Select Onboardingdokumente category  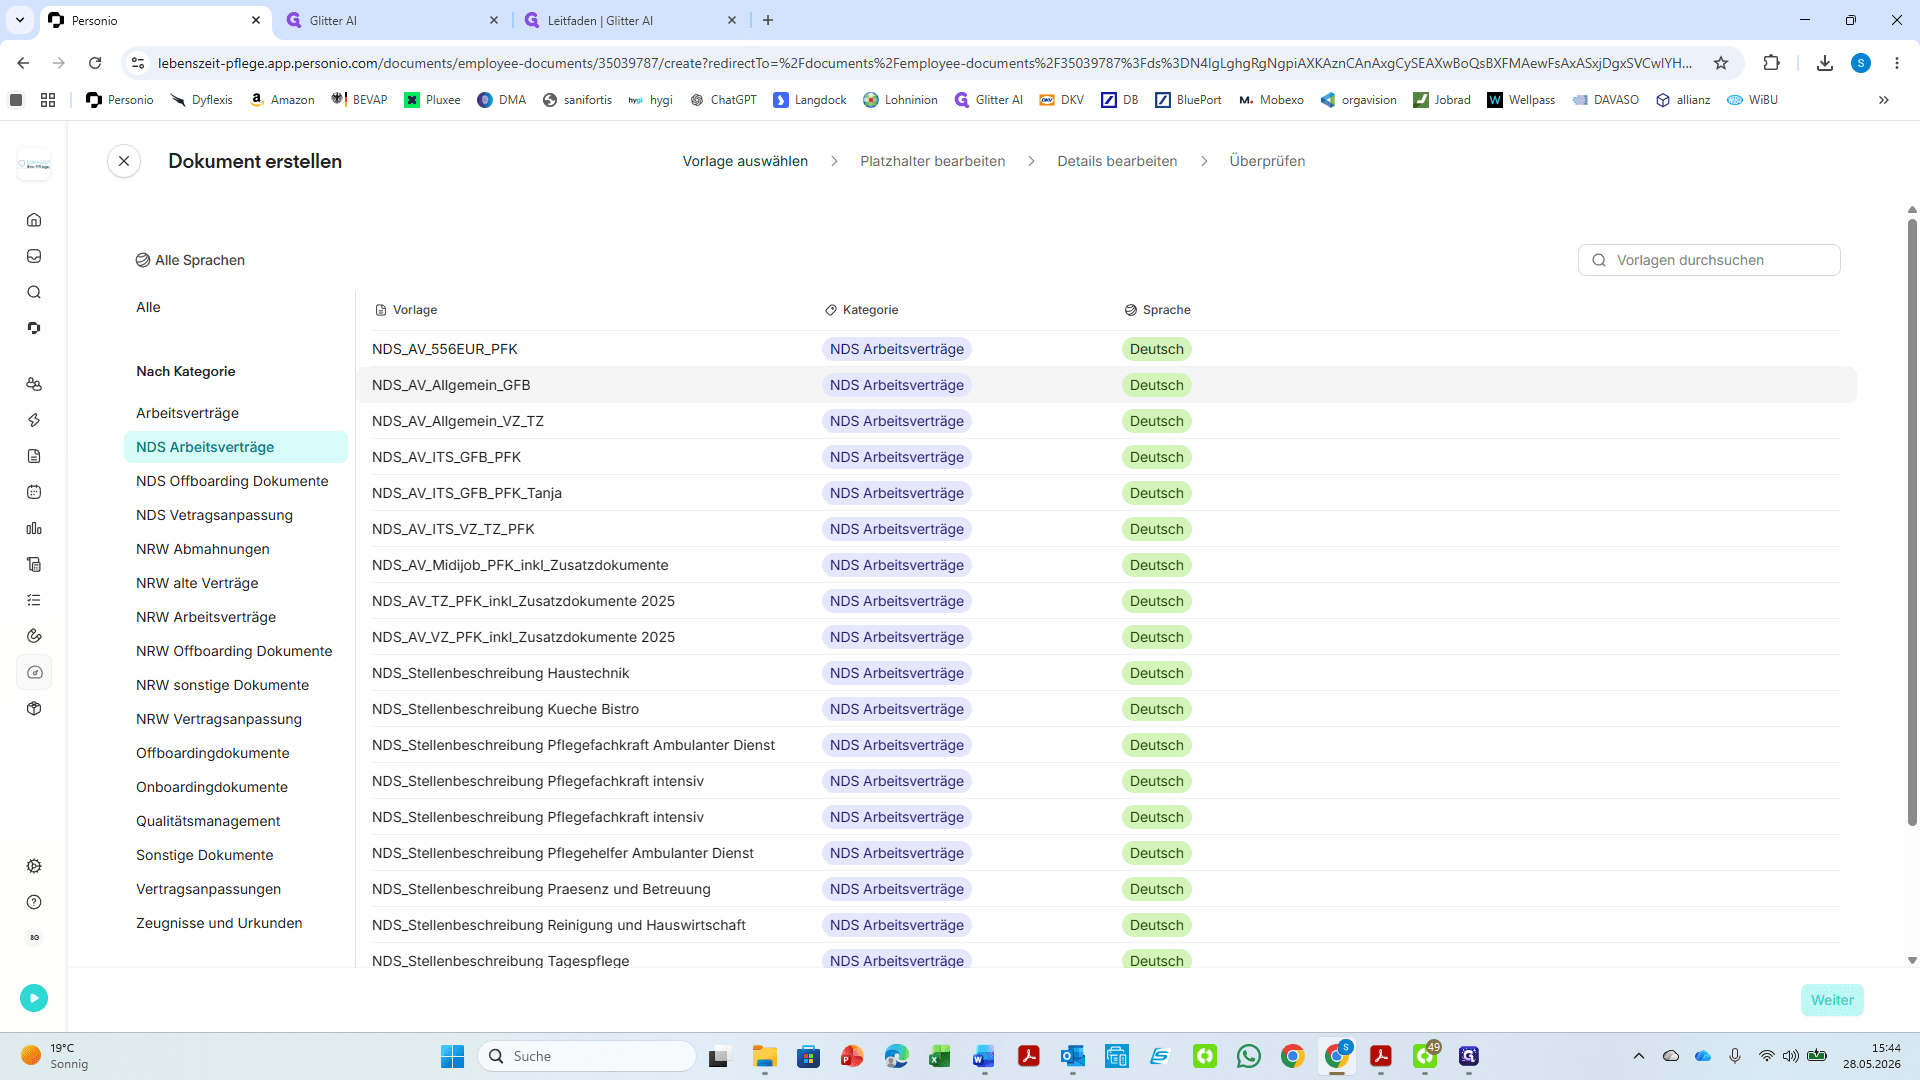click(x=212, y=787)
